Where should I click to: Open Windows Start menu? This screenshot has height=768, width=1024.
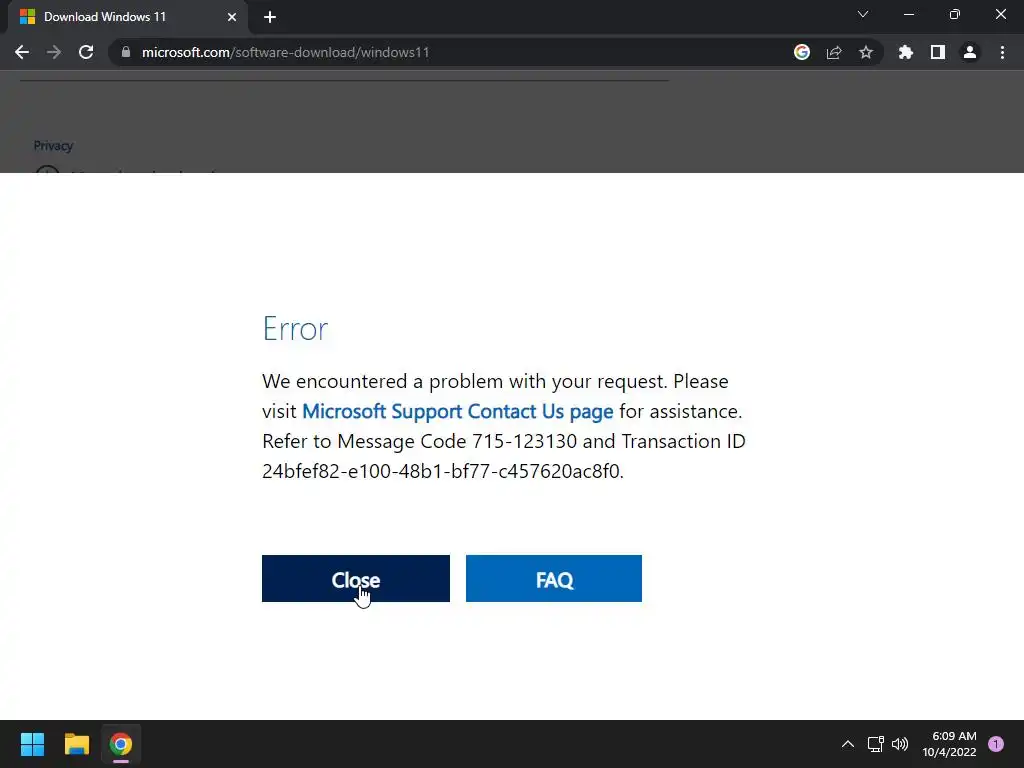32,744
